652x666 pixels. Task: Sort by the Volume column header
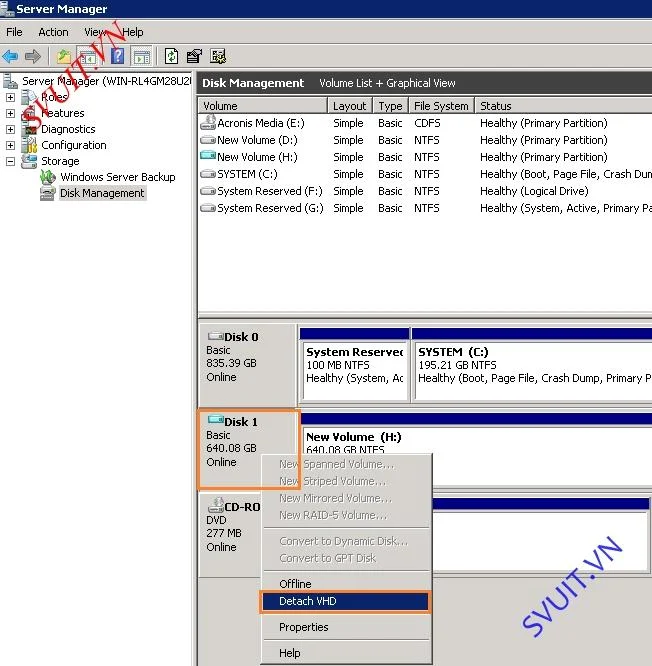point(262,106)
